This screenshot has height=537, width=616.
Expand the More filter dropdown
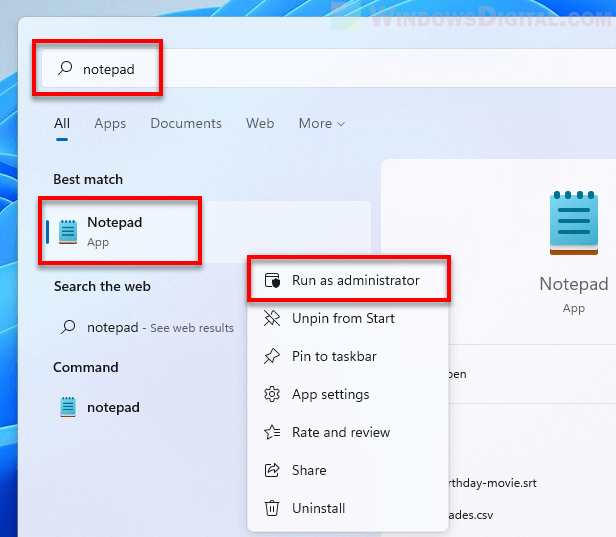pyautogui.click(x=322, y=123)
